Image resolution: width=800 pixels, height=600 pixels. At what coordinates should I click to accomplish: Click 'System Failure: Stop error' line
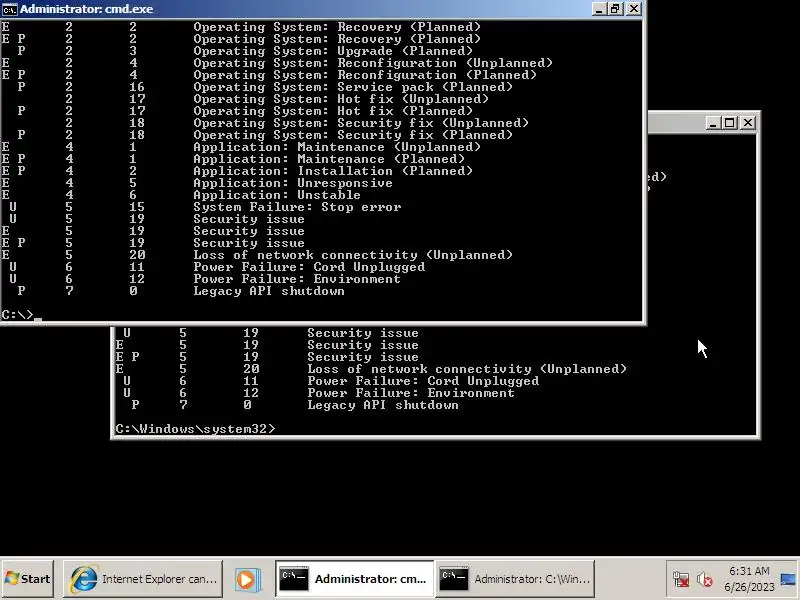(x=297, y=207)
